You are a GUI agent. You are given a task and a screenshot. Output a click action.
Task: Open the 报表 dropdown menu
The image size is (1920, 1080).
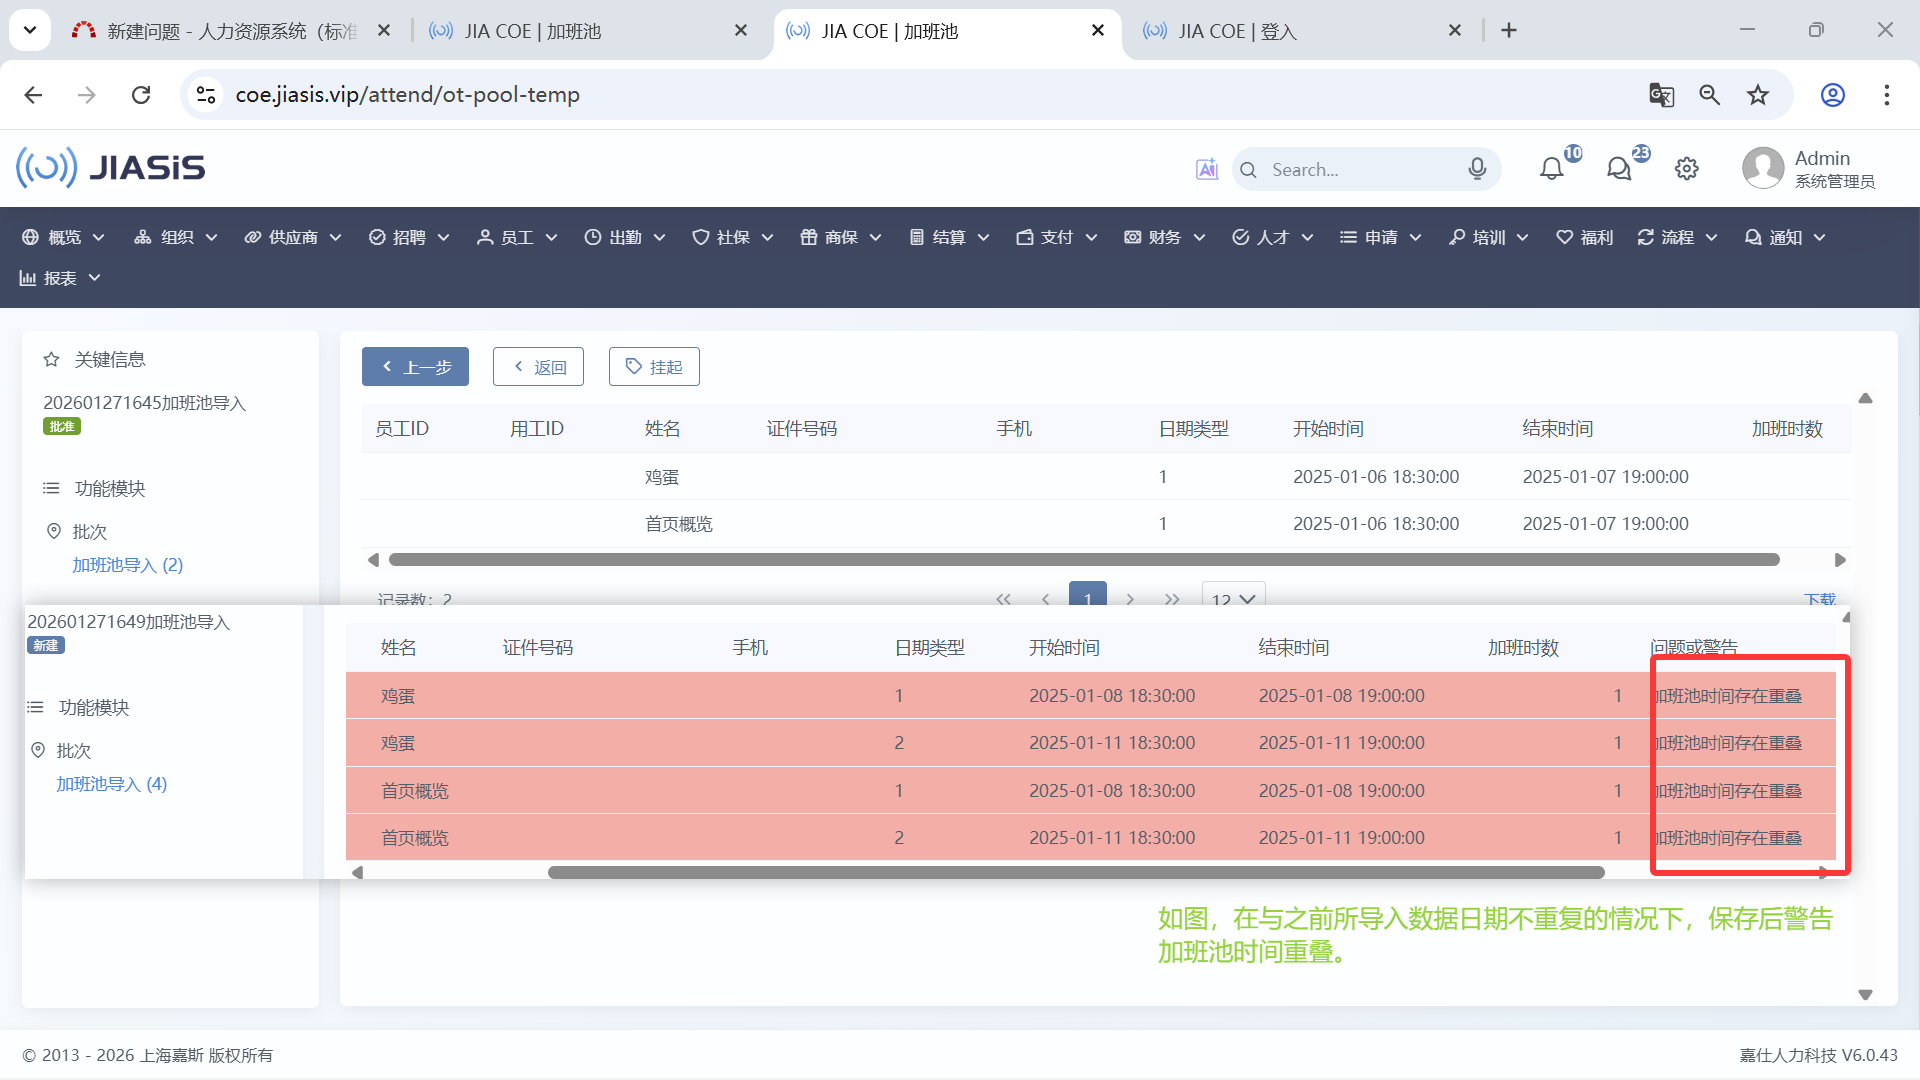(60, 278)
